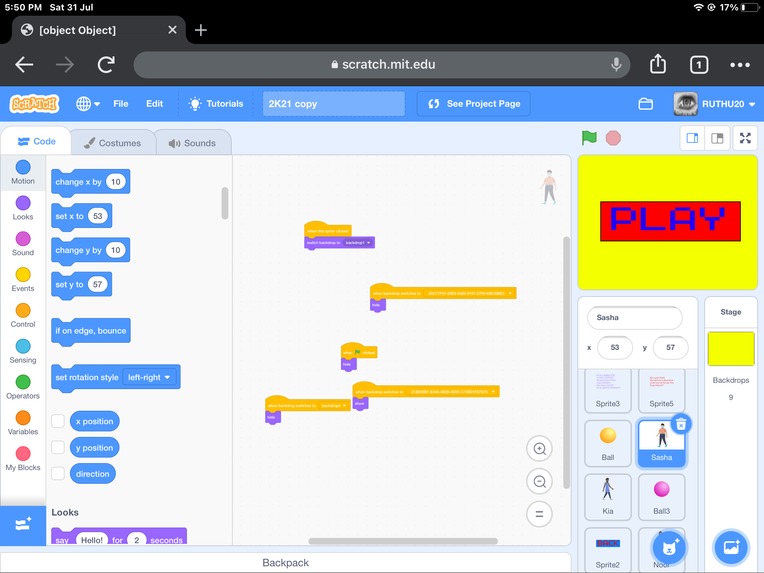The height and width of the screenshot is (573, 764).
Task: Select the Sensing block category
Action: [x=23, y=352]
